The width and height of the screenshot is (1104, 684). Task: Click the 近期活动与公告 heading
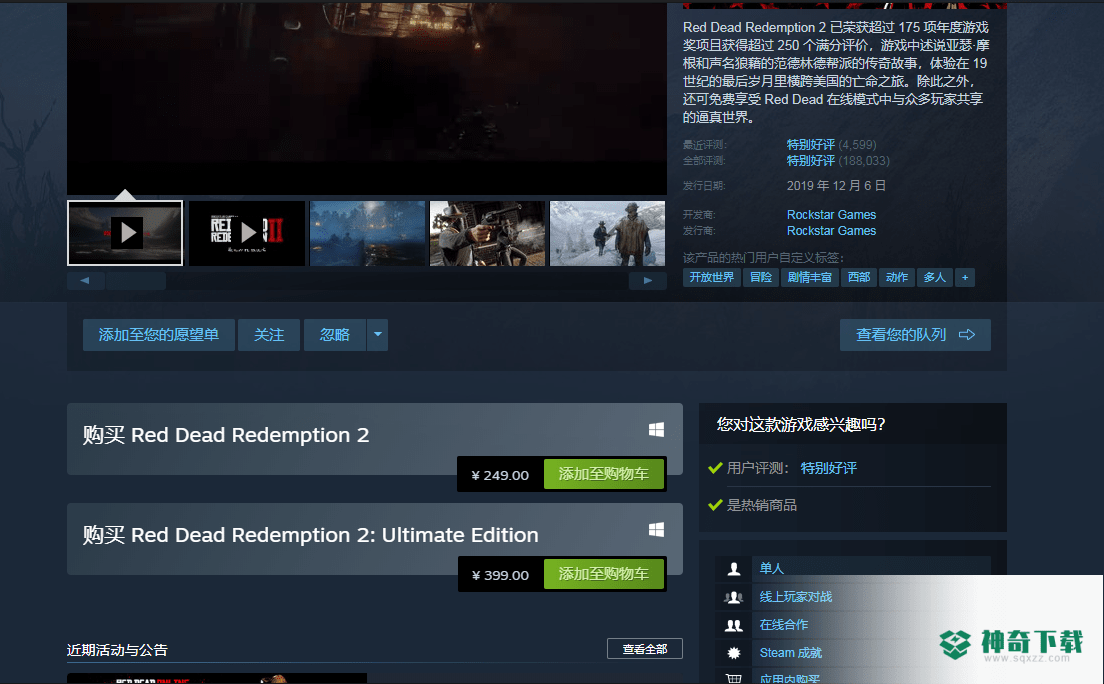coord(118,650)
